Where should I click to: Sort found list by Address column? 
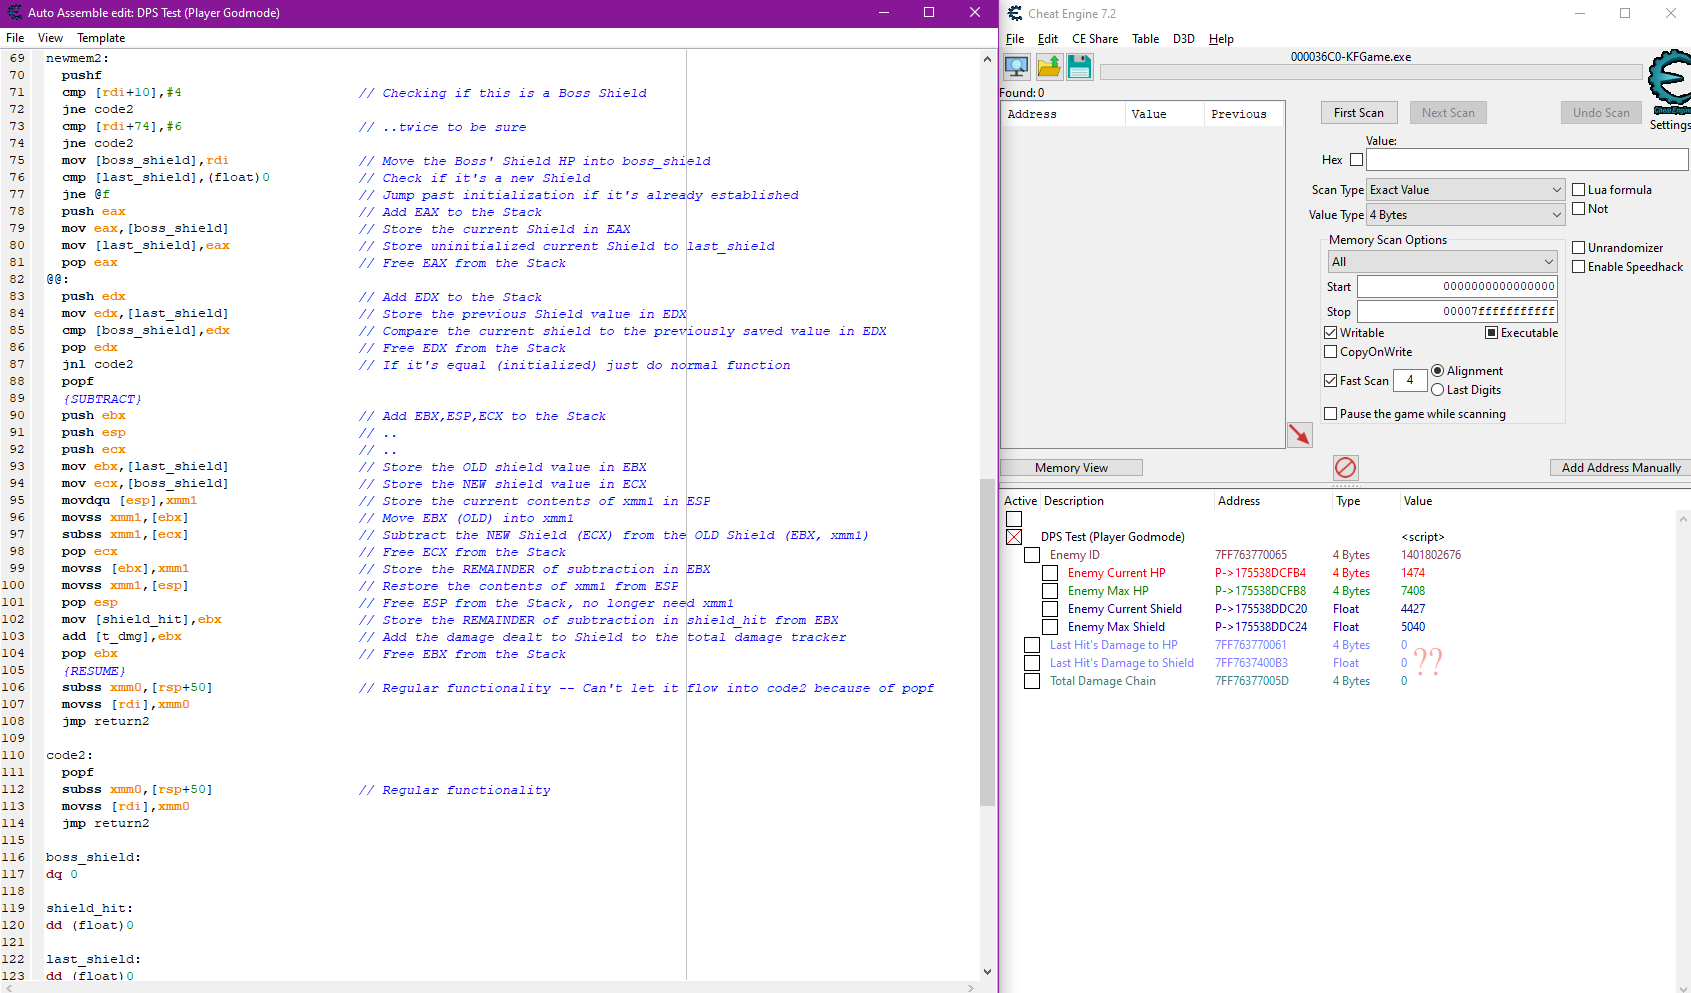click(x=1063, y=114)
